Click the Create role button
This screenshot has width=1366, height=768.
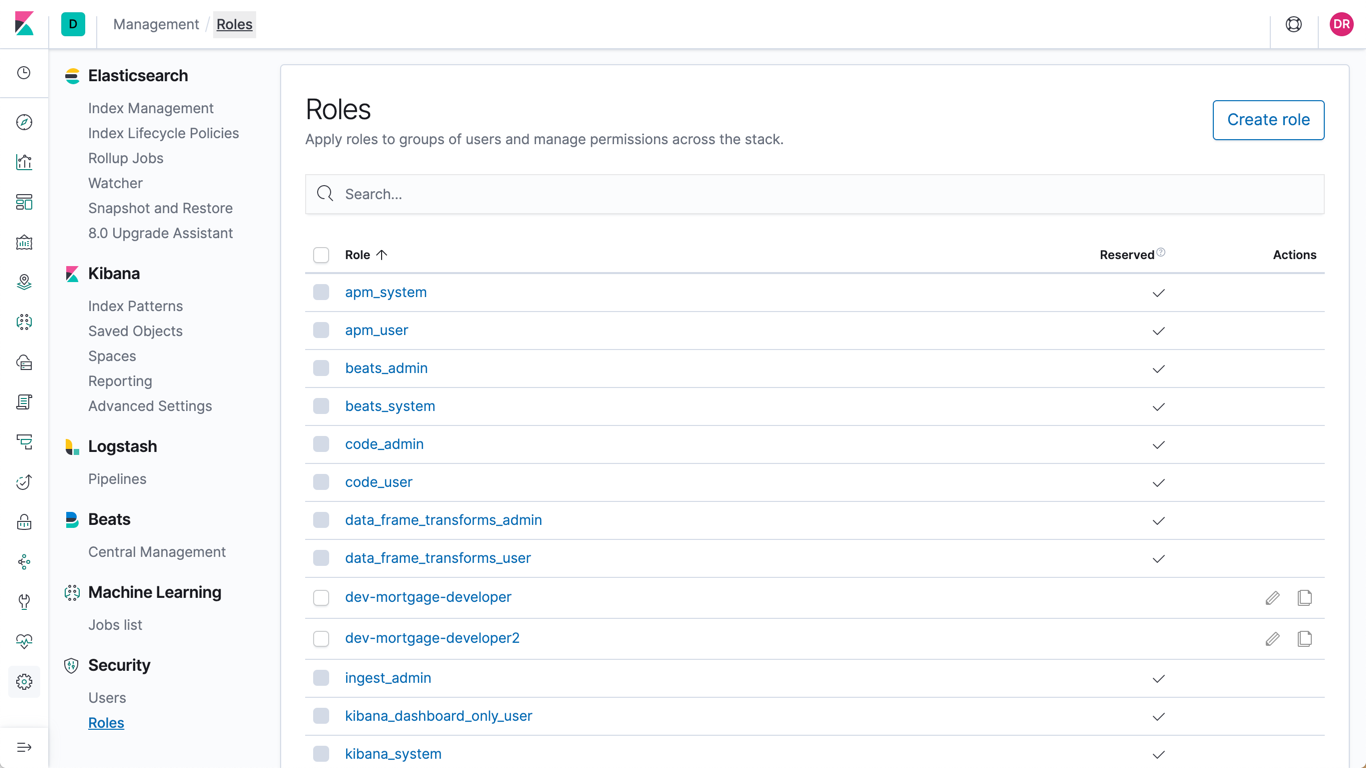[1268, 120]
